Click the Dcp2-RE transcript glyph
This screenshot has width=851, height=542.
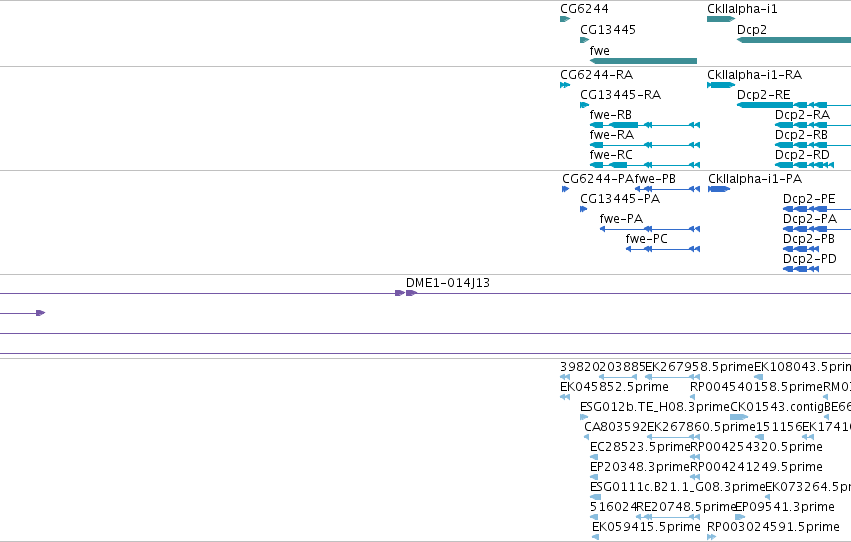pos(794,105)
